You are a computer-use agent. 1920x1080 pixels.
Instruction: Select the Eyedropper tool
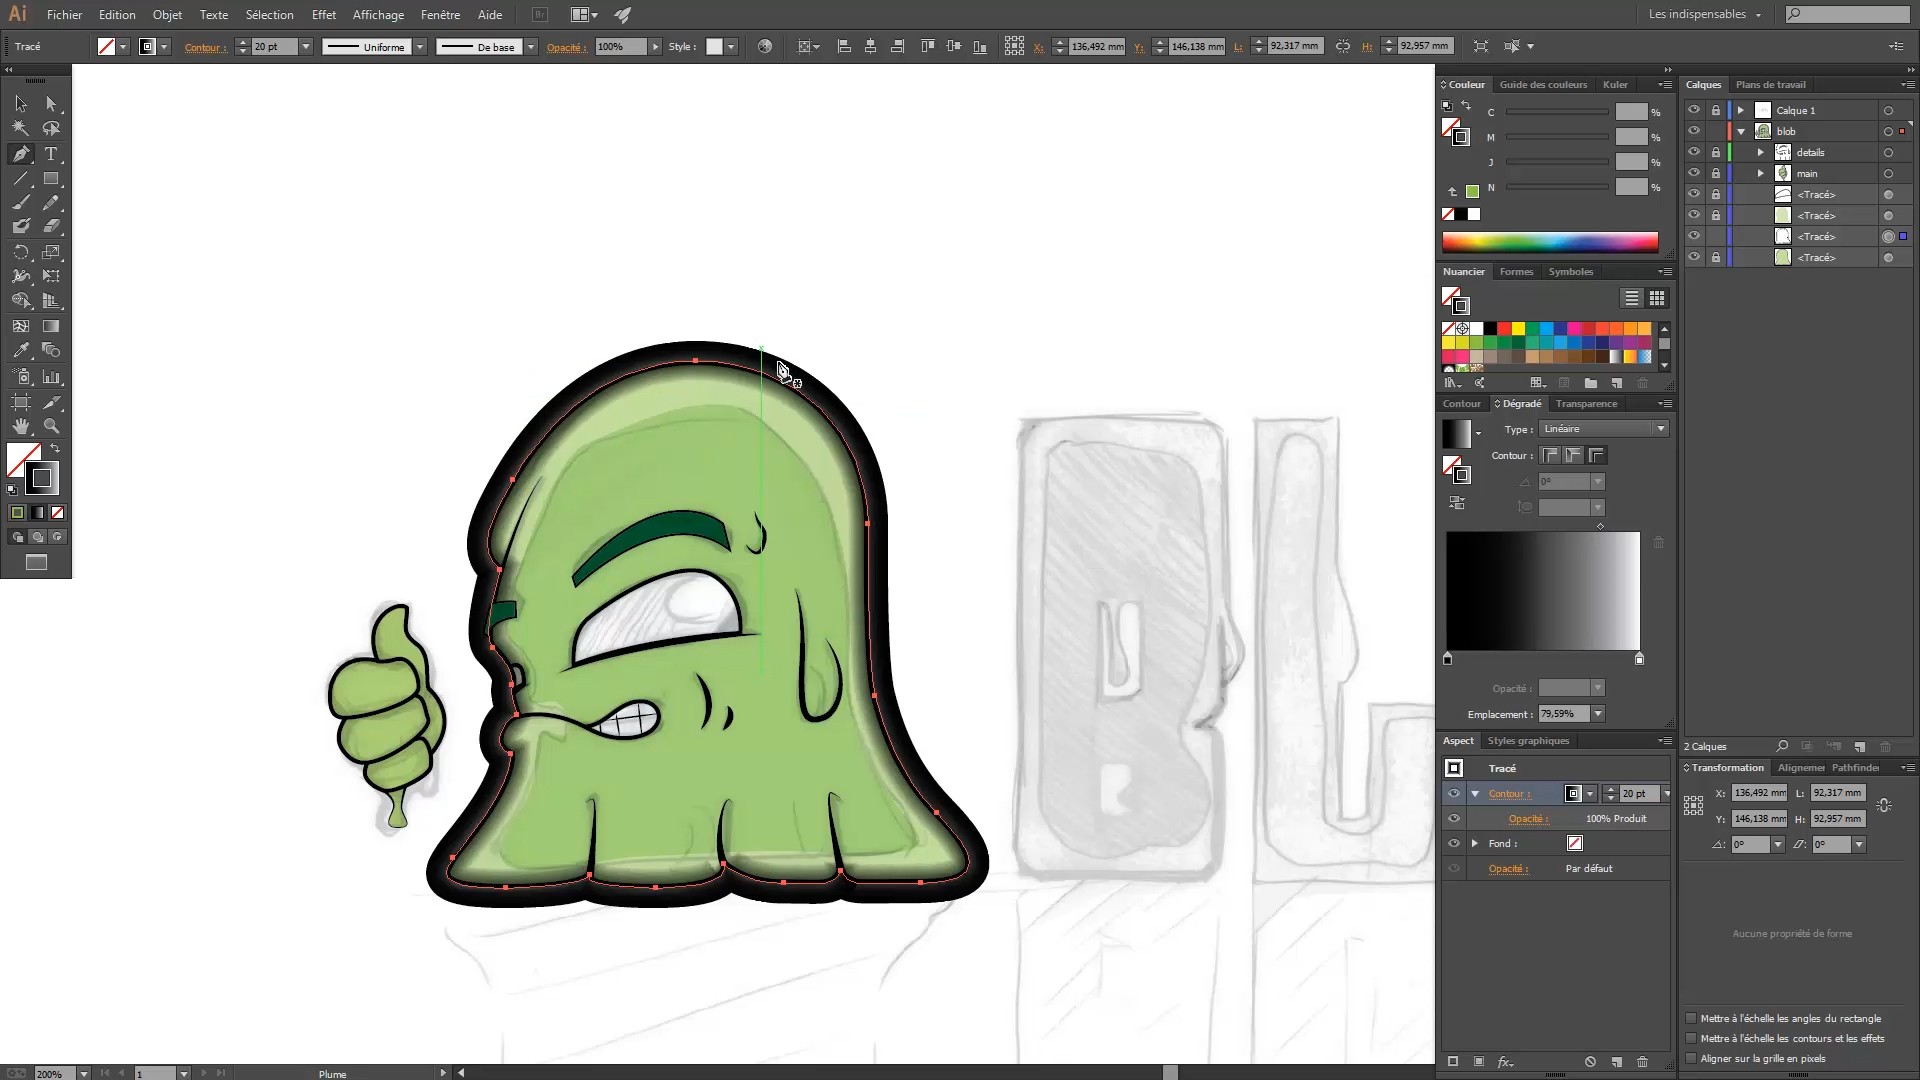point(21,351)
